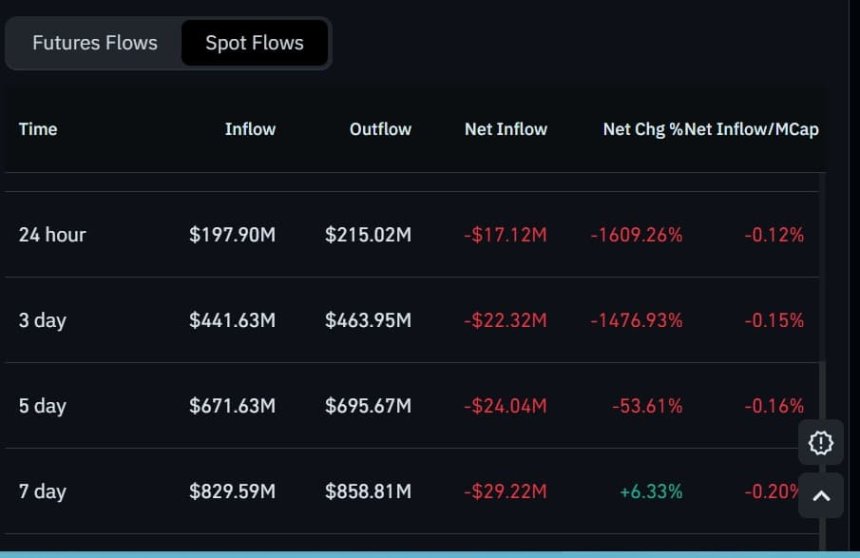This screenshot has width=860, height=558.
Task: Sort by the Outflow column header
Action: pyautogui.click(x=380, y=129)
